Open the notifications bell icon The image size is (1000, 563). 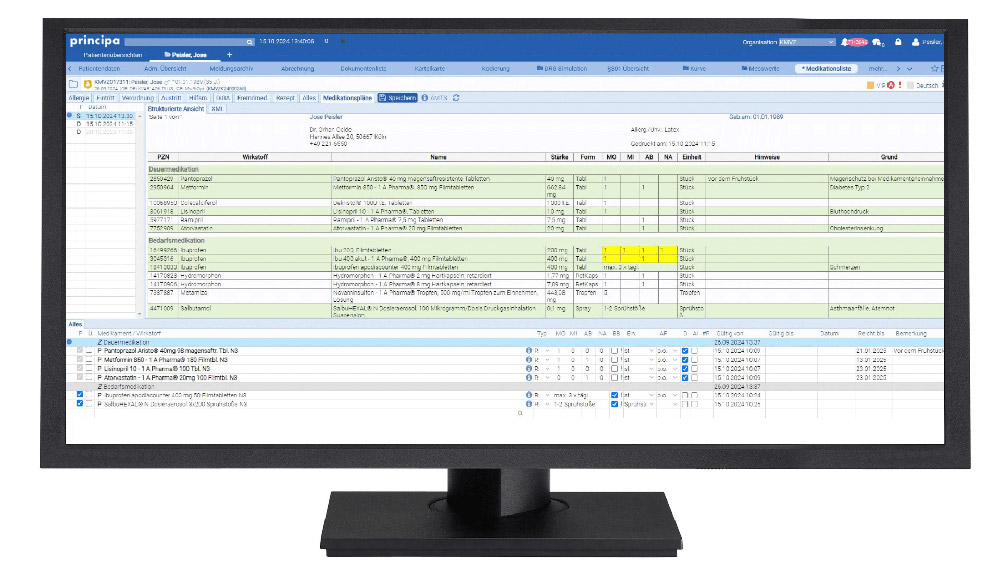846,42
